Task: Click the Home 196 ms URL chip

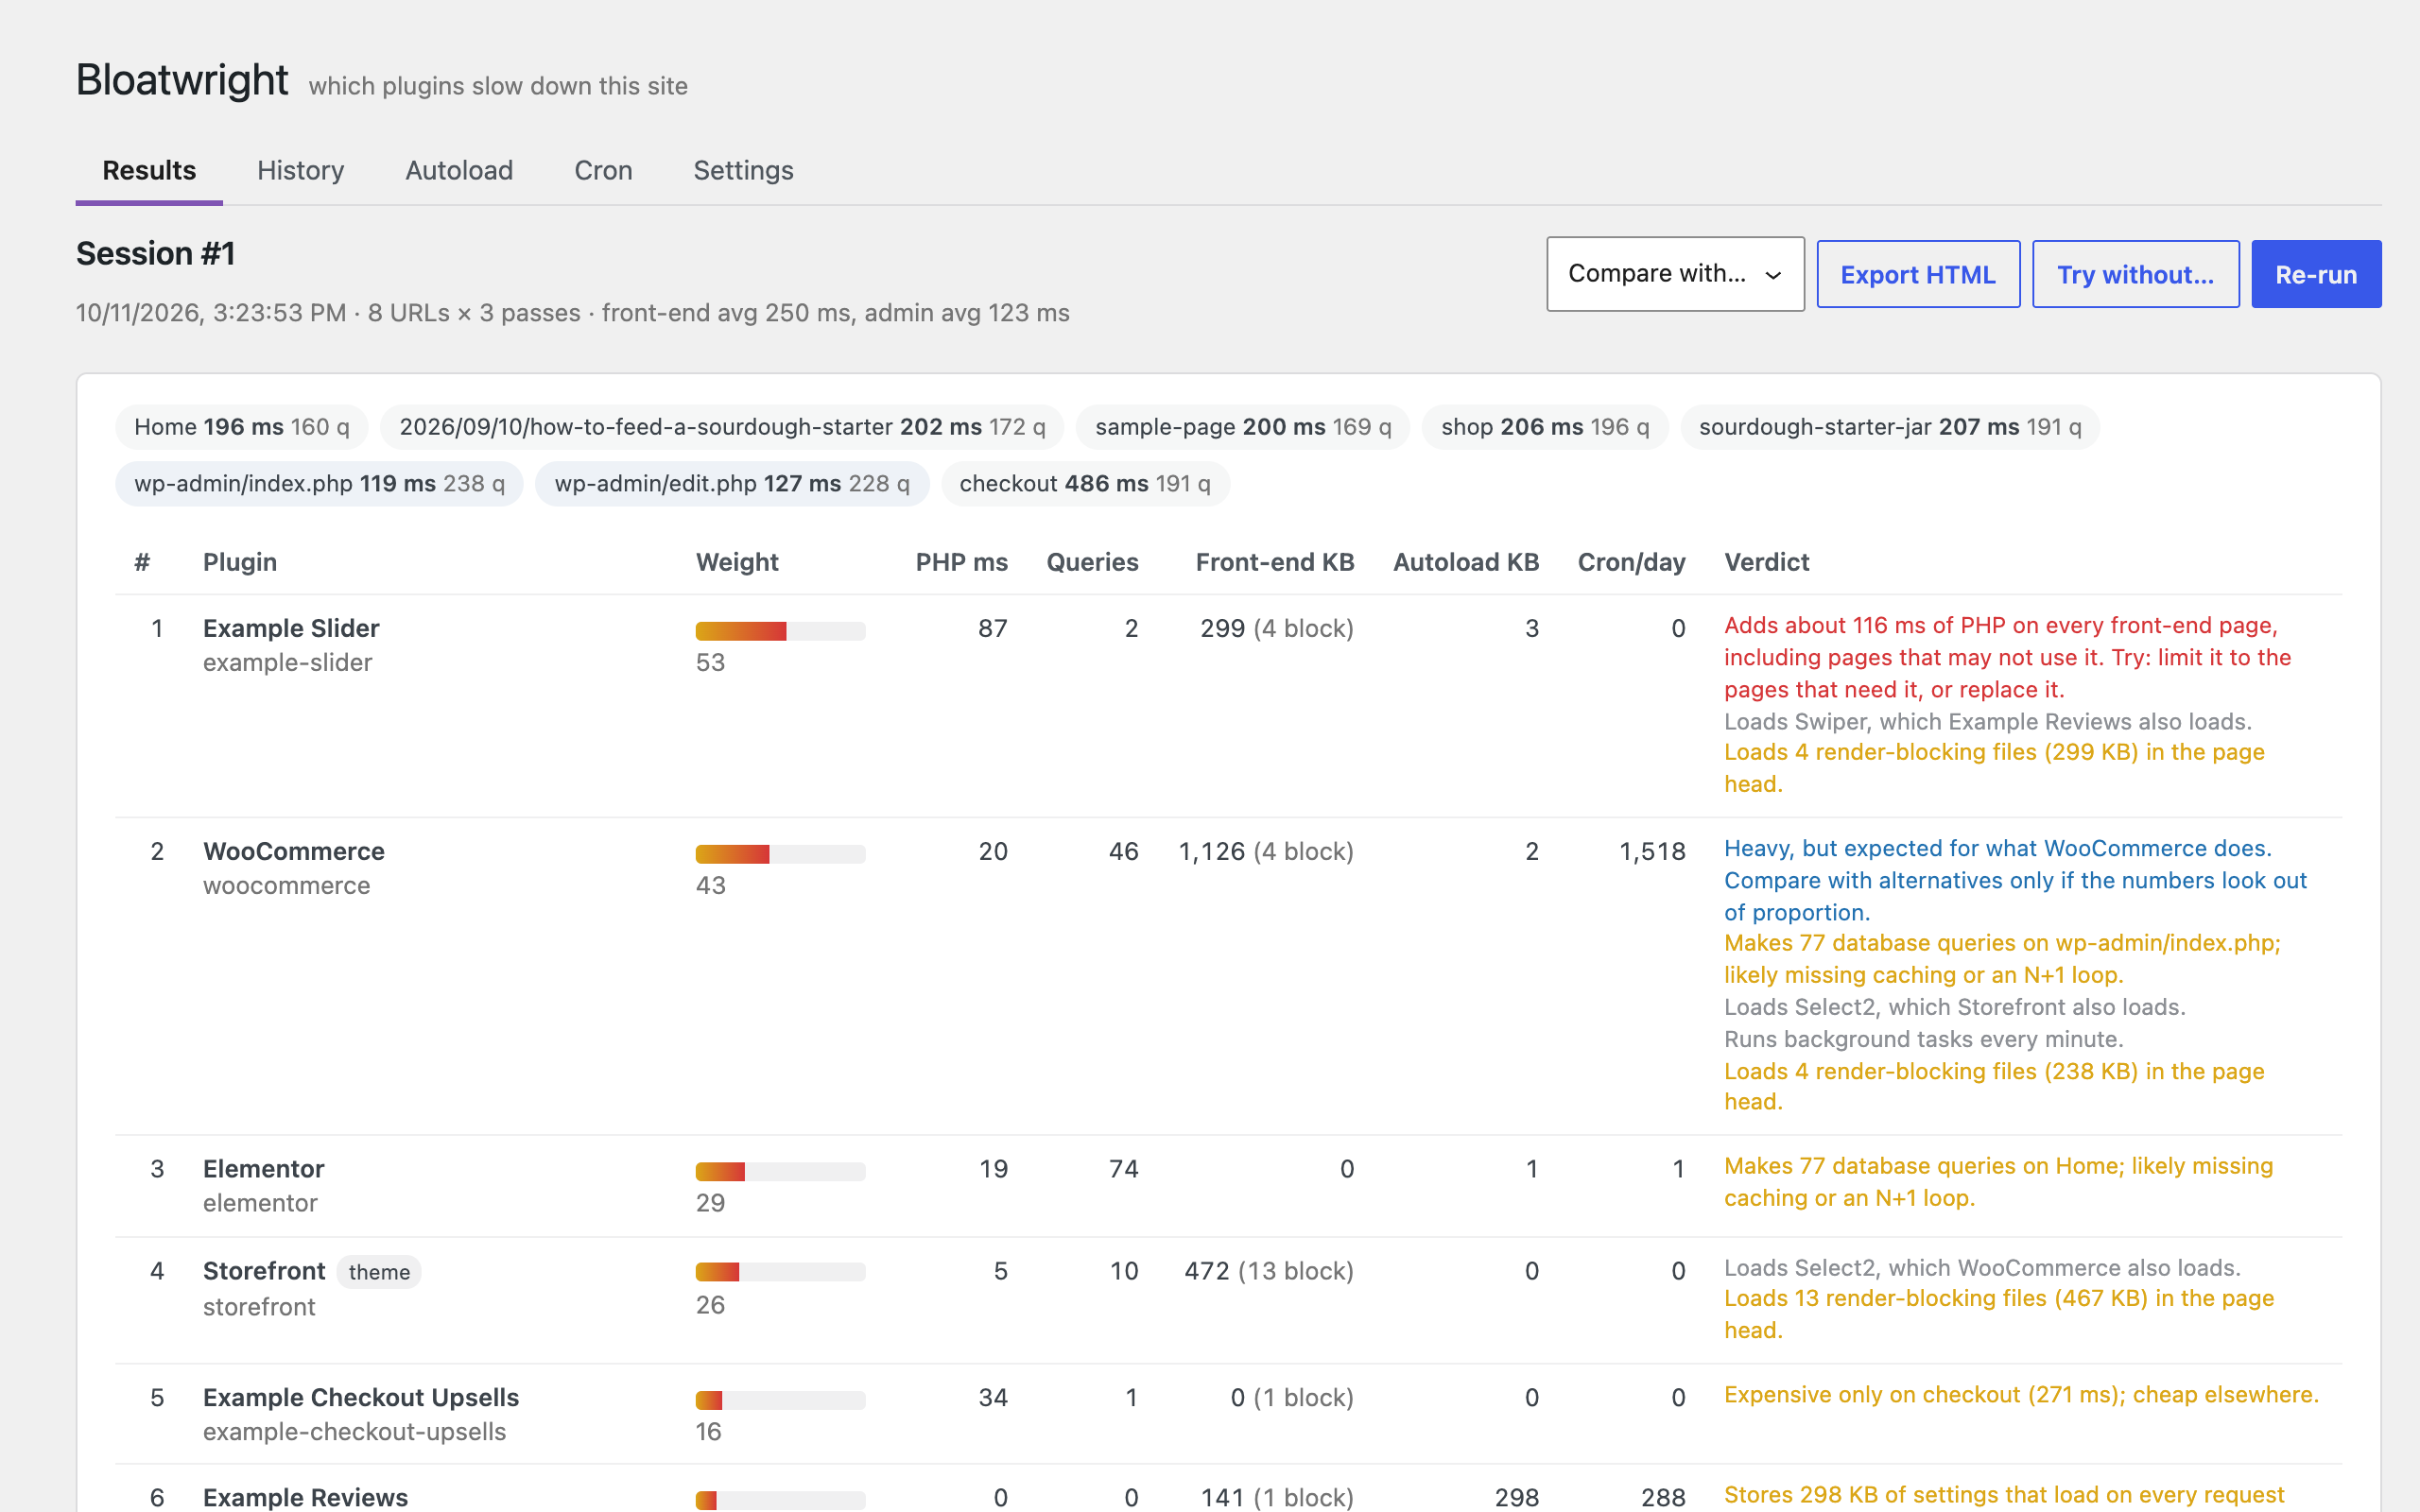Action: [242, 427]
